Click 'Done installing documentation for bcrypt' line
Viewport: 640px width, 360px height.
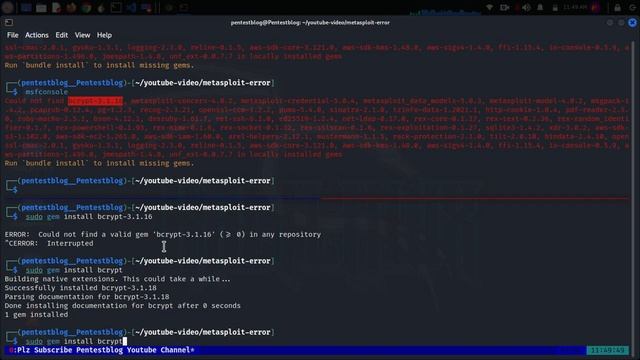coord(122,306)
